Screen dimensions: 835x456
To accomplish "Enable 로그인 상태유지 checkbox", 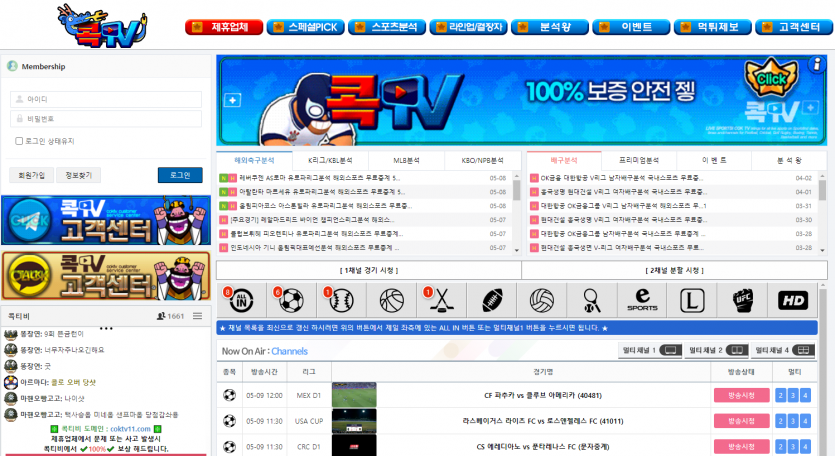I will [x=19, y=141].
